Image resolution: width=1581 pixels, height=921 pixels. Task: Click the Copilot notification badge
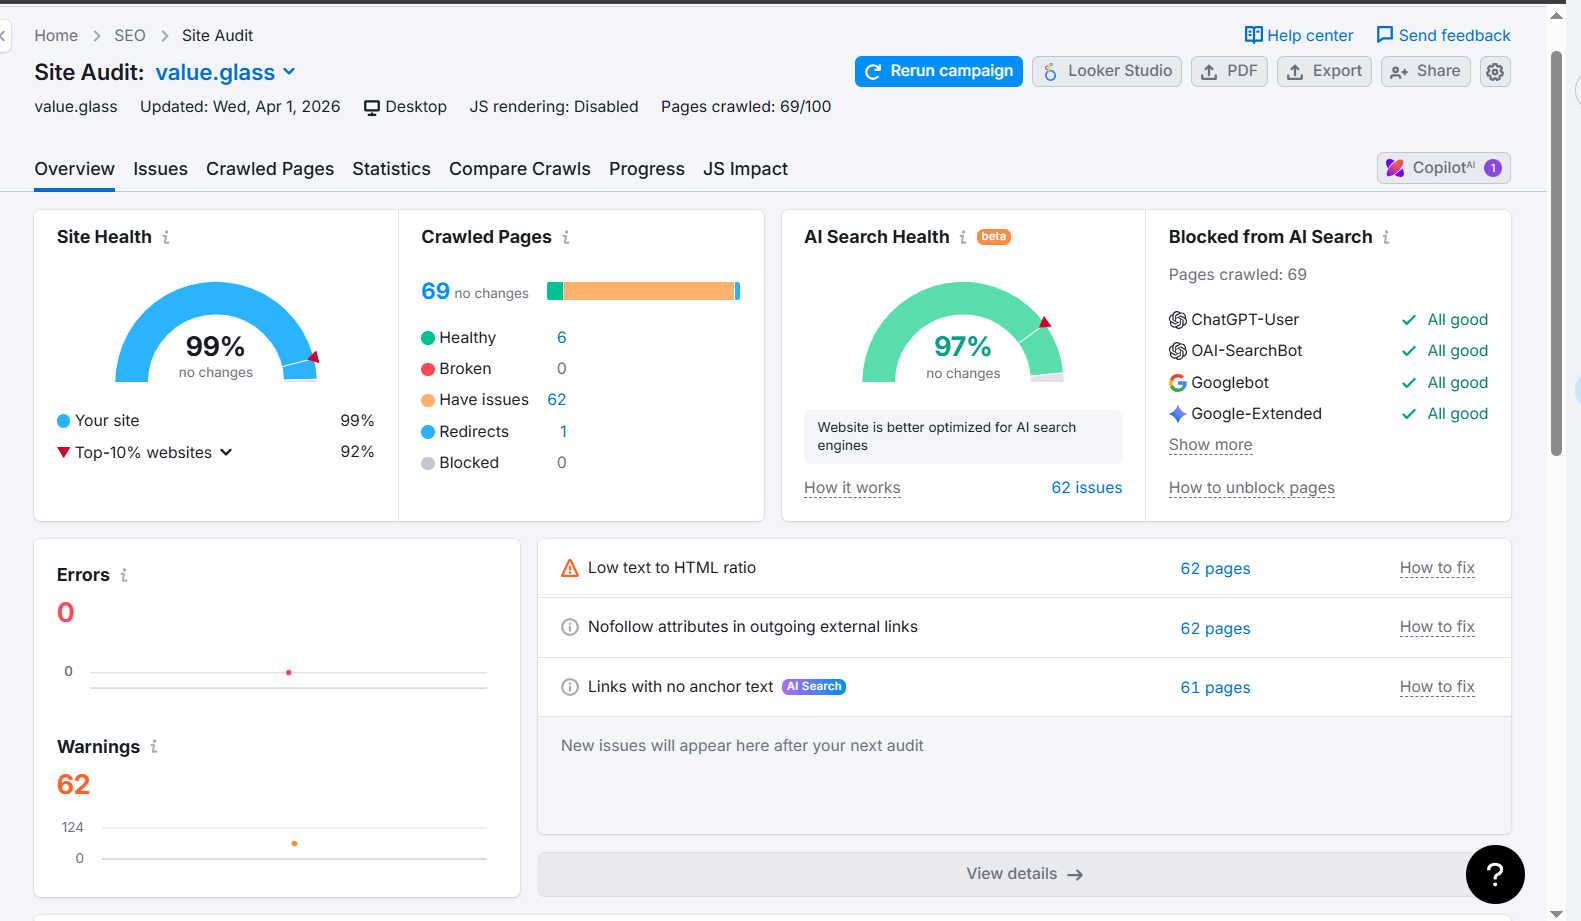(1492, 168)
